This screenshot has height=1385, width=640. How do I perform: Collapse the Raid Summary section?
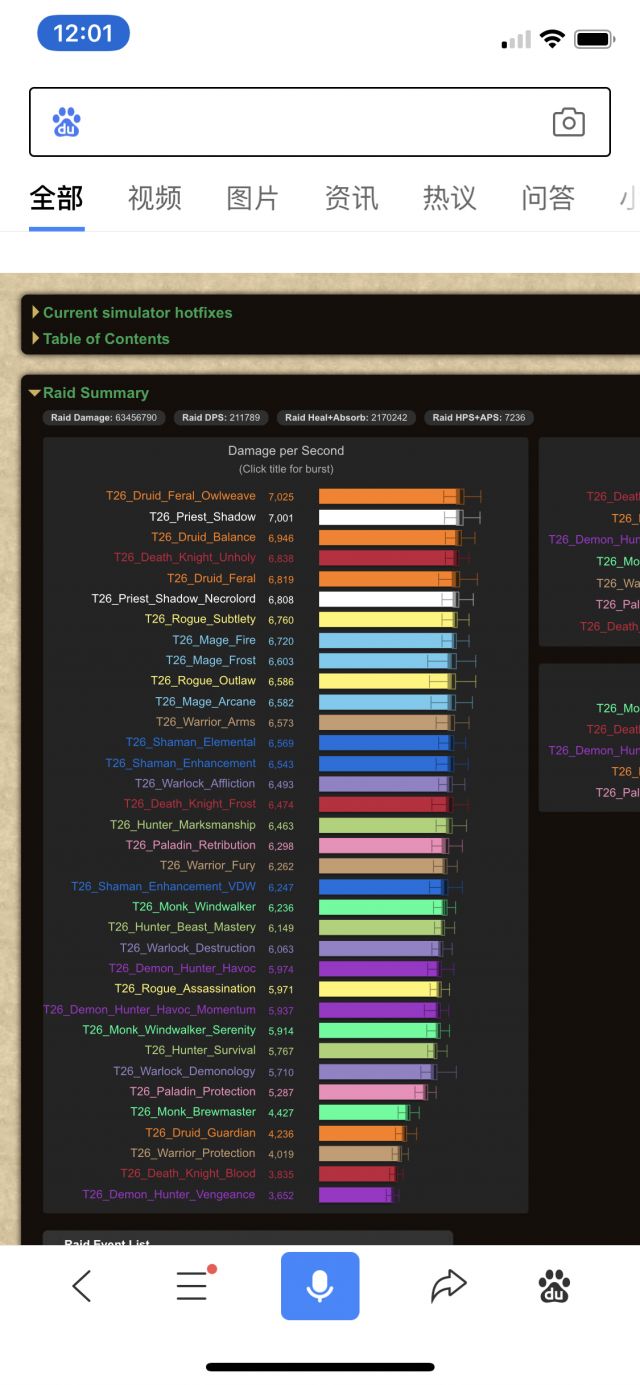[x=95, y=393]
